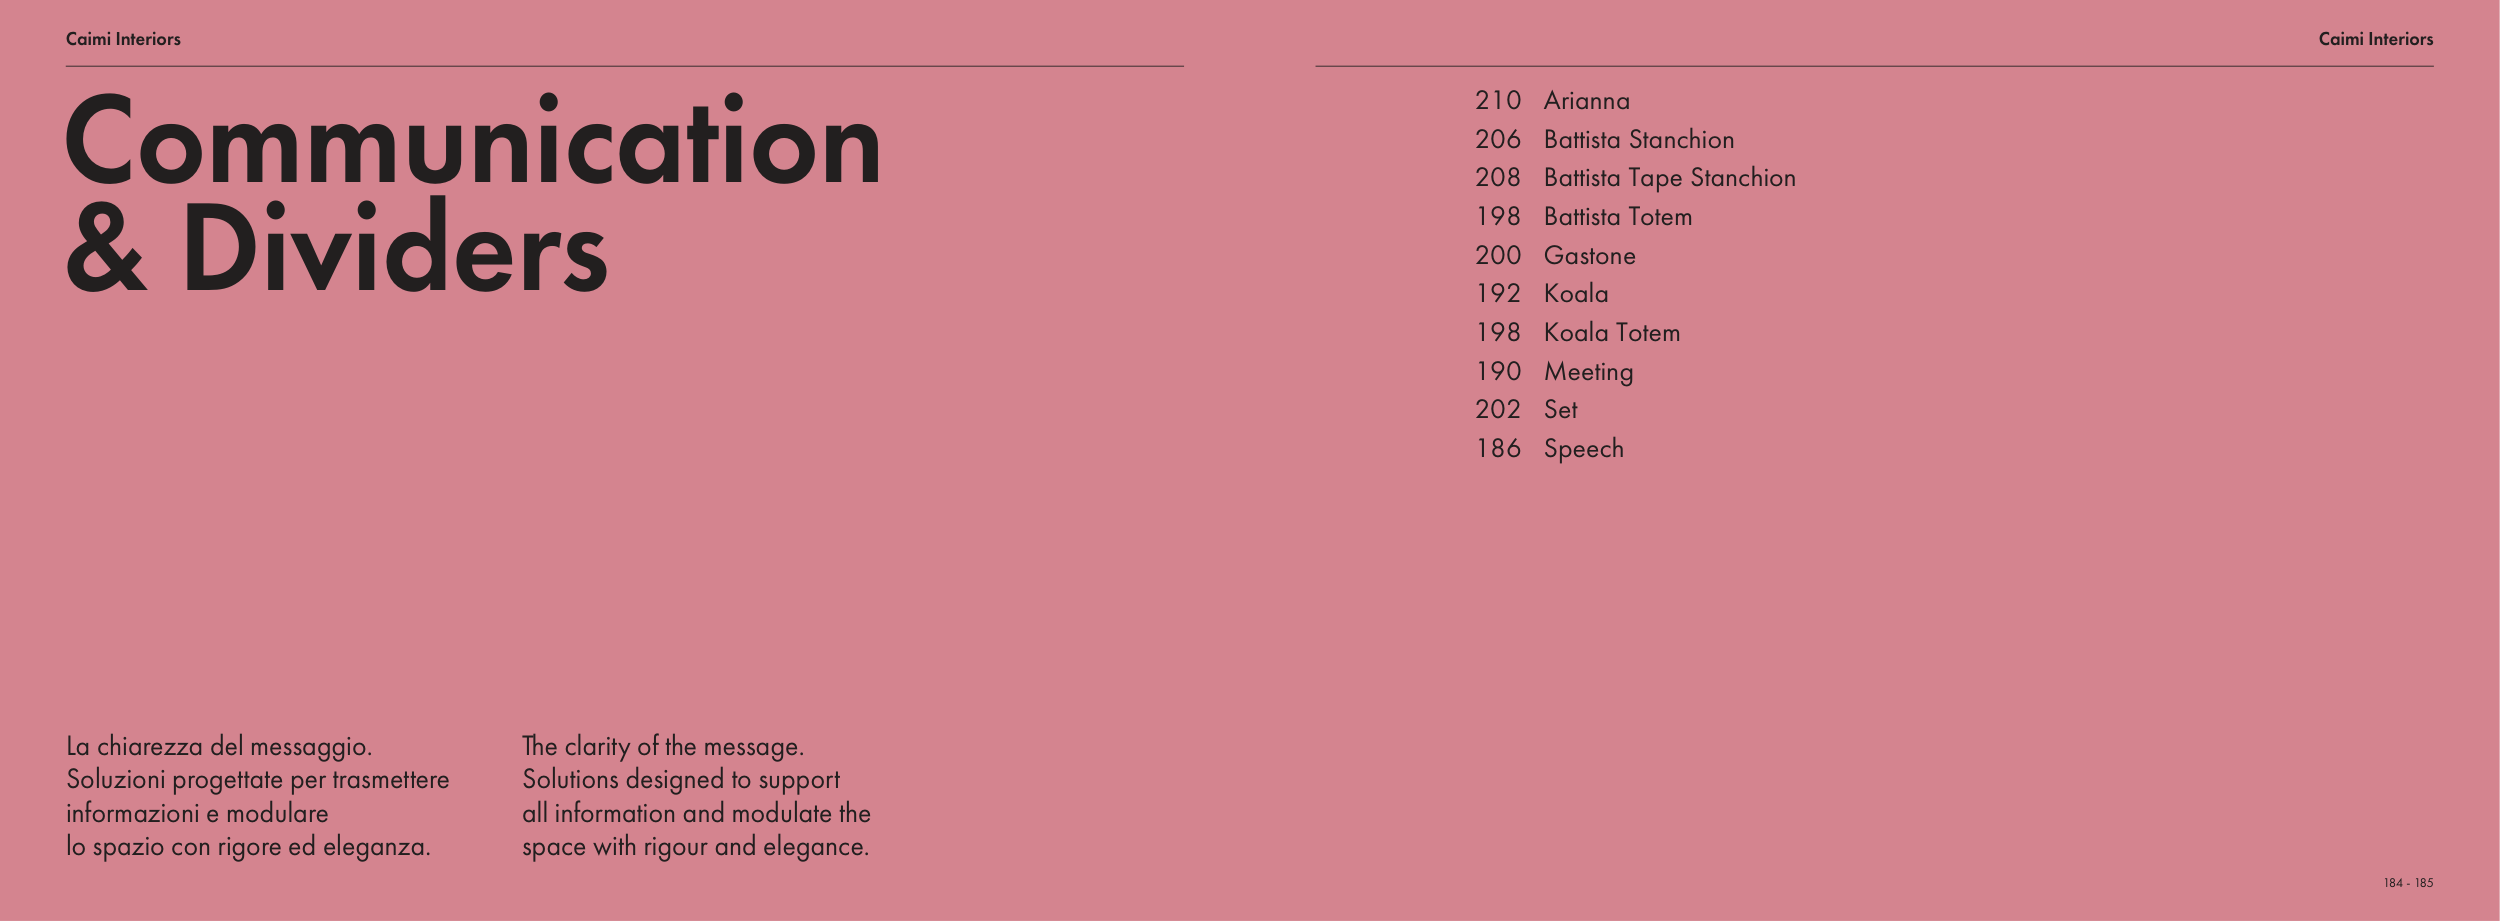Select the Set index entry
The width and height of the screenshot is (2500, 921).
coord(1560,410)
